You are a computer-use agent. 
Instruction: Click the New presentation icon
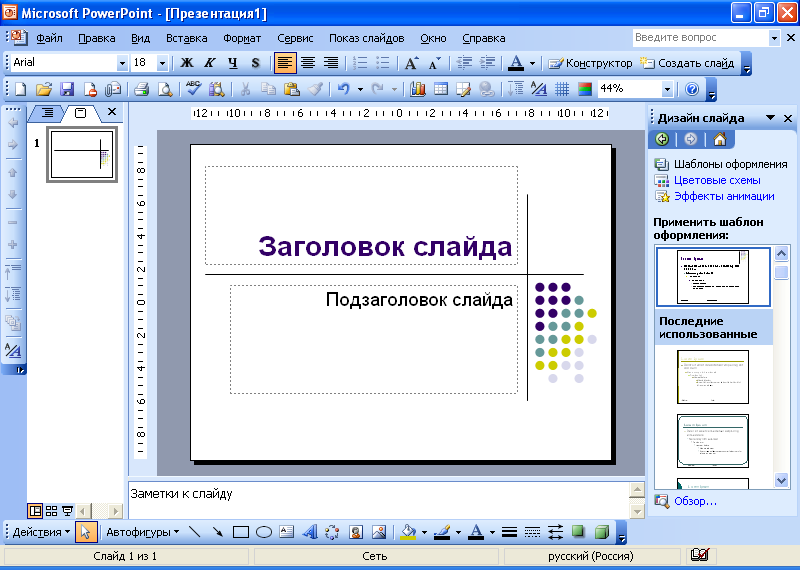point(20,90)
